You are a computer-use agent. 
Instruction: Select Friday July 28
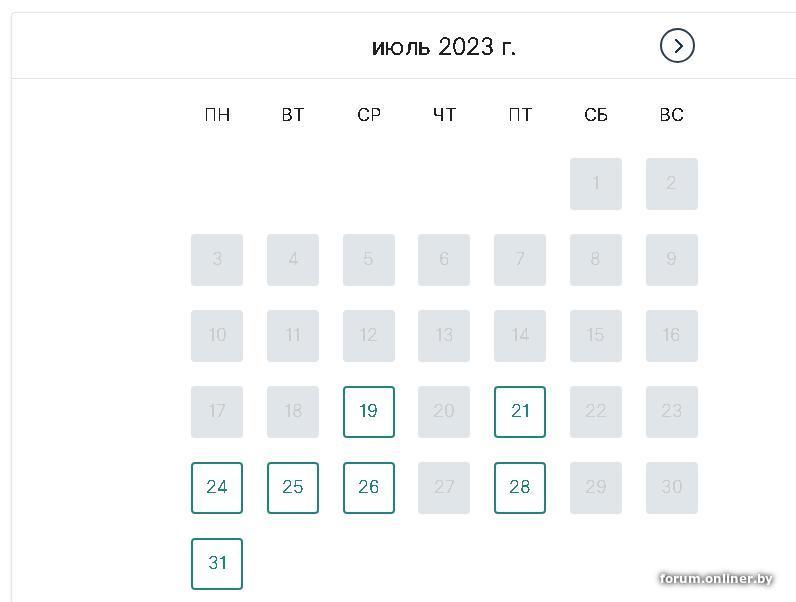click(520, 488)
